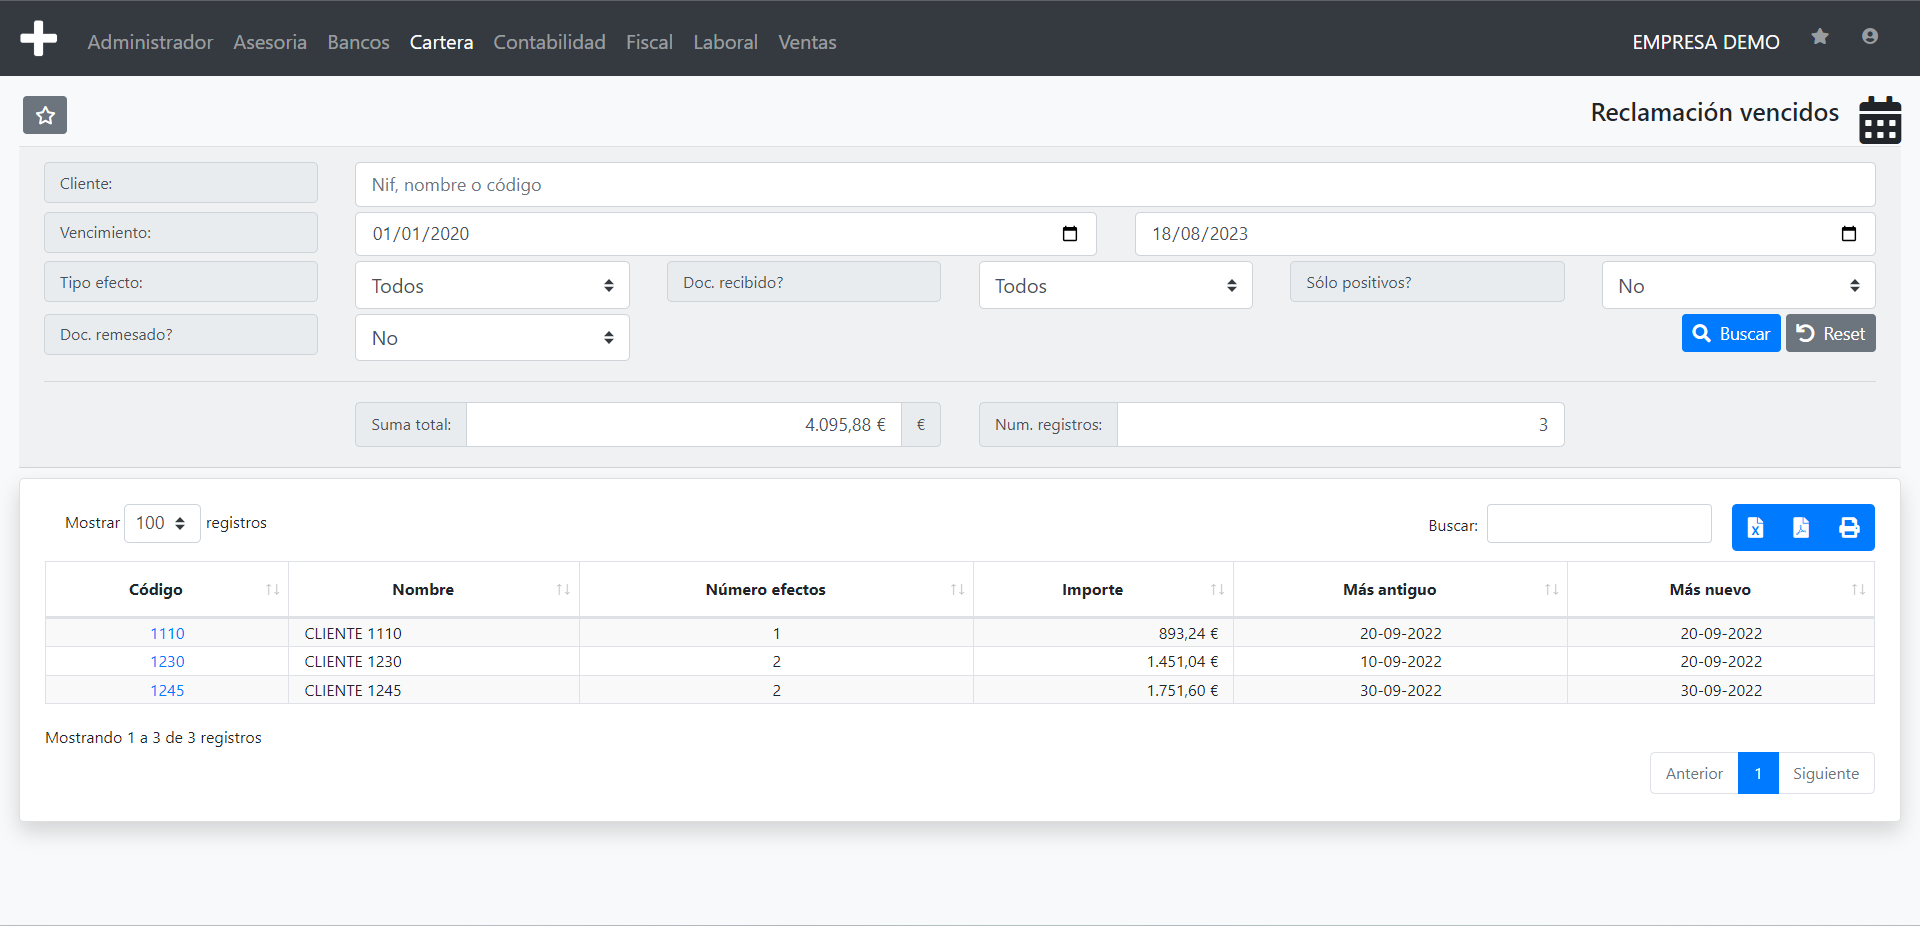Click the Buscar search button
The image size is (1920, 926).
pyautogui.click(x=1731, y=334)
